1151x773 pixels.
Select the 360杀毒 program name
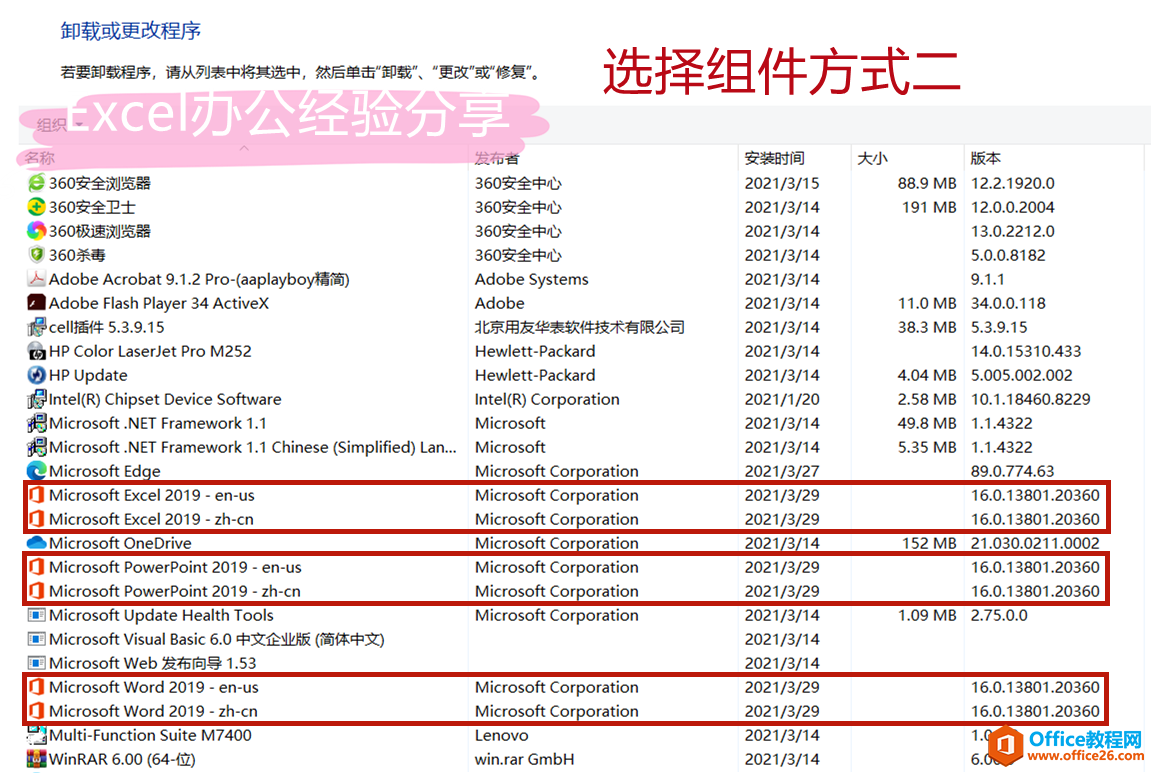coord(77,255)
